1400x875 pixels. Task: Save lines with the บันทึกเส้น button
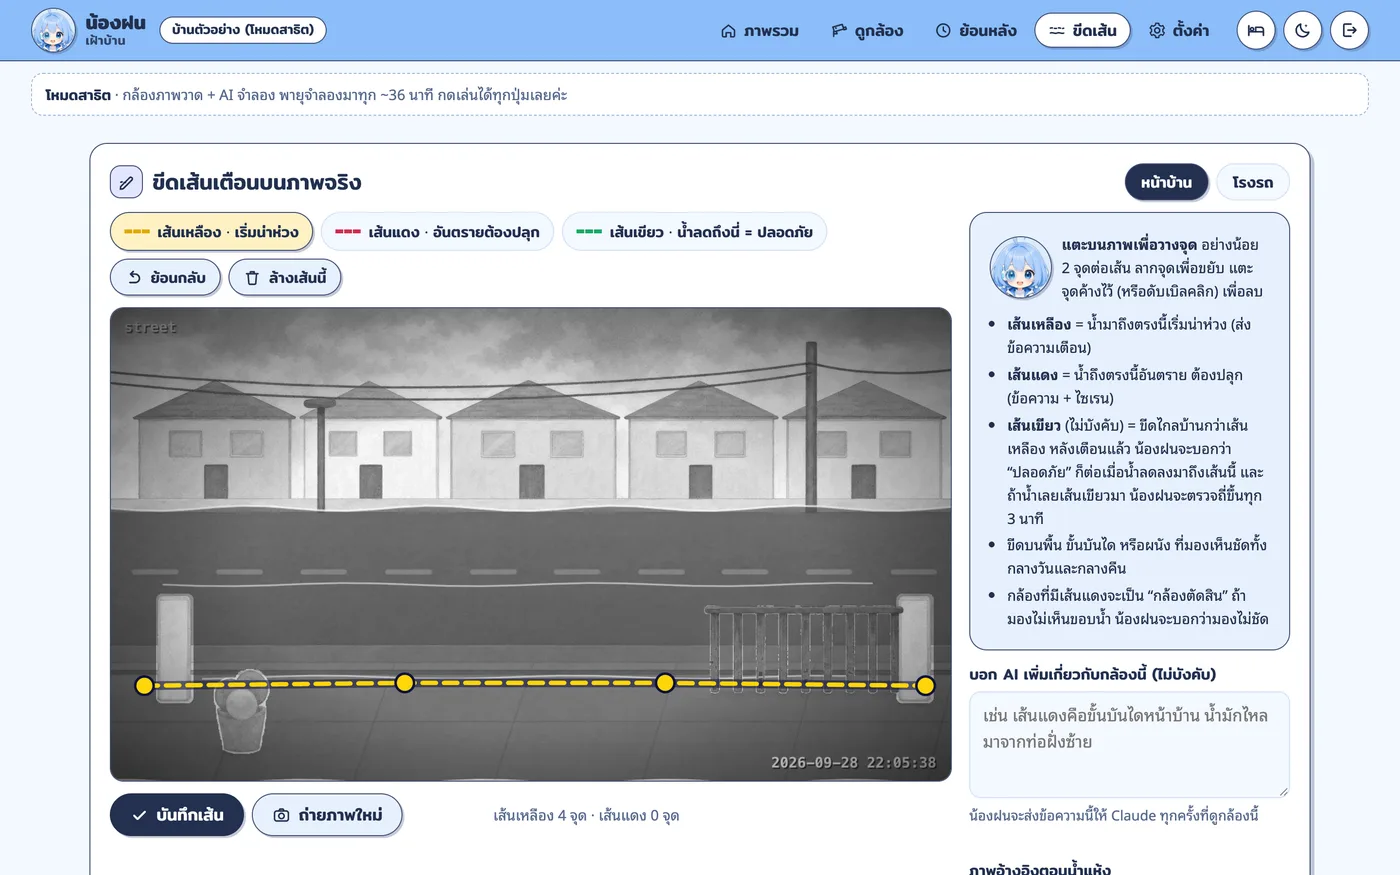click(177, 815)
